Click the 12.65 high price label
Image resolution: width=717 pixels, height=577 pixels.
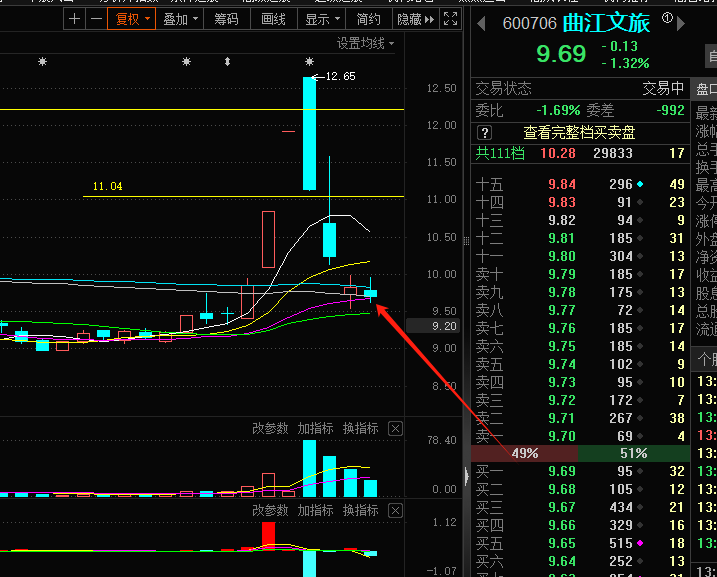coord(340,76)
